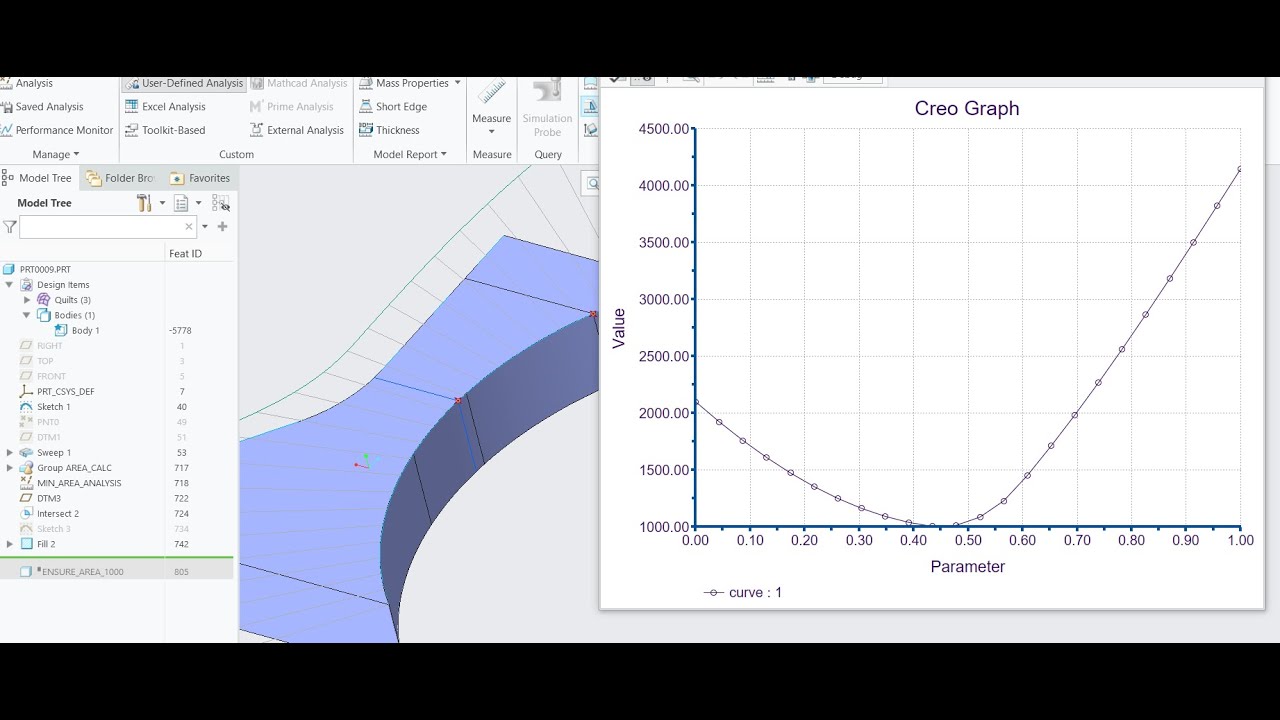The height and width of the screenshot is (720, 1280).
Task: Select the highlighted geometry analysis icon at ribbon edge
Action: 591,106
